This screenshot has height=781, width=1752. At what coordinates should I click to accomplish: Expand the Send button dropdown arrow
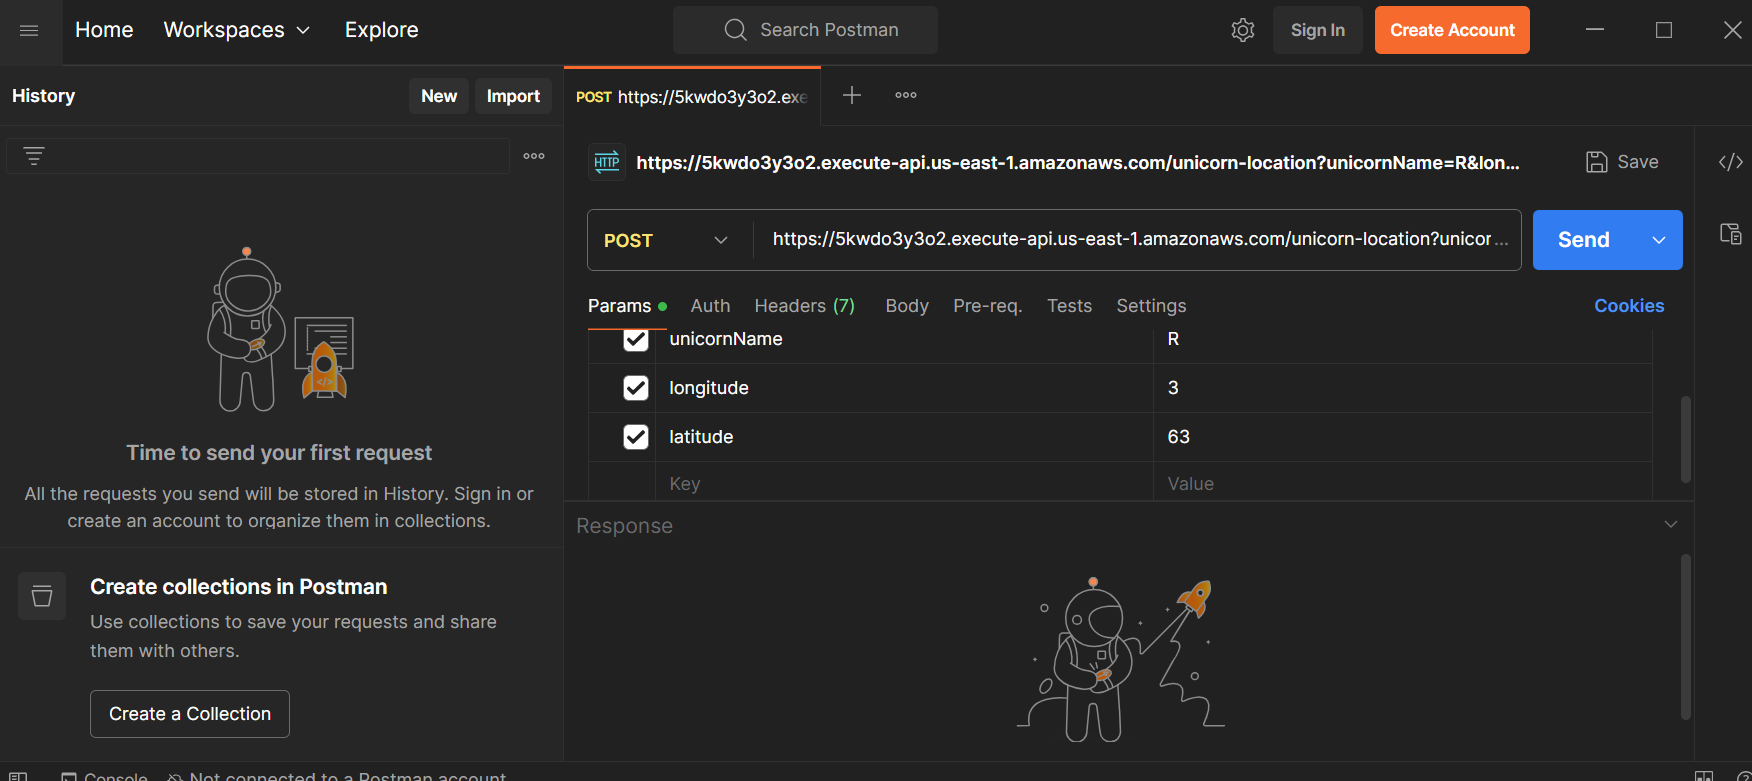pyautogui.click(x=1659, y=240)
